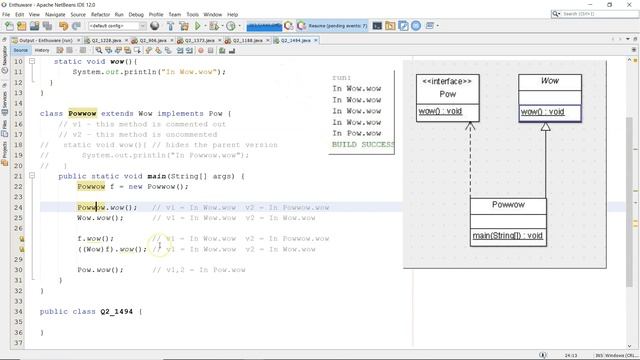Switch to Q2_1188.java tab
Image resolution: width=640 pixels, height=360 pixels.
pyautogui.click(x=247, y=40)
